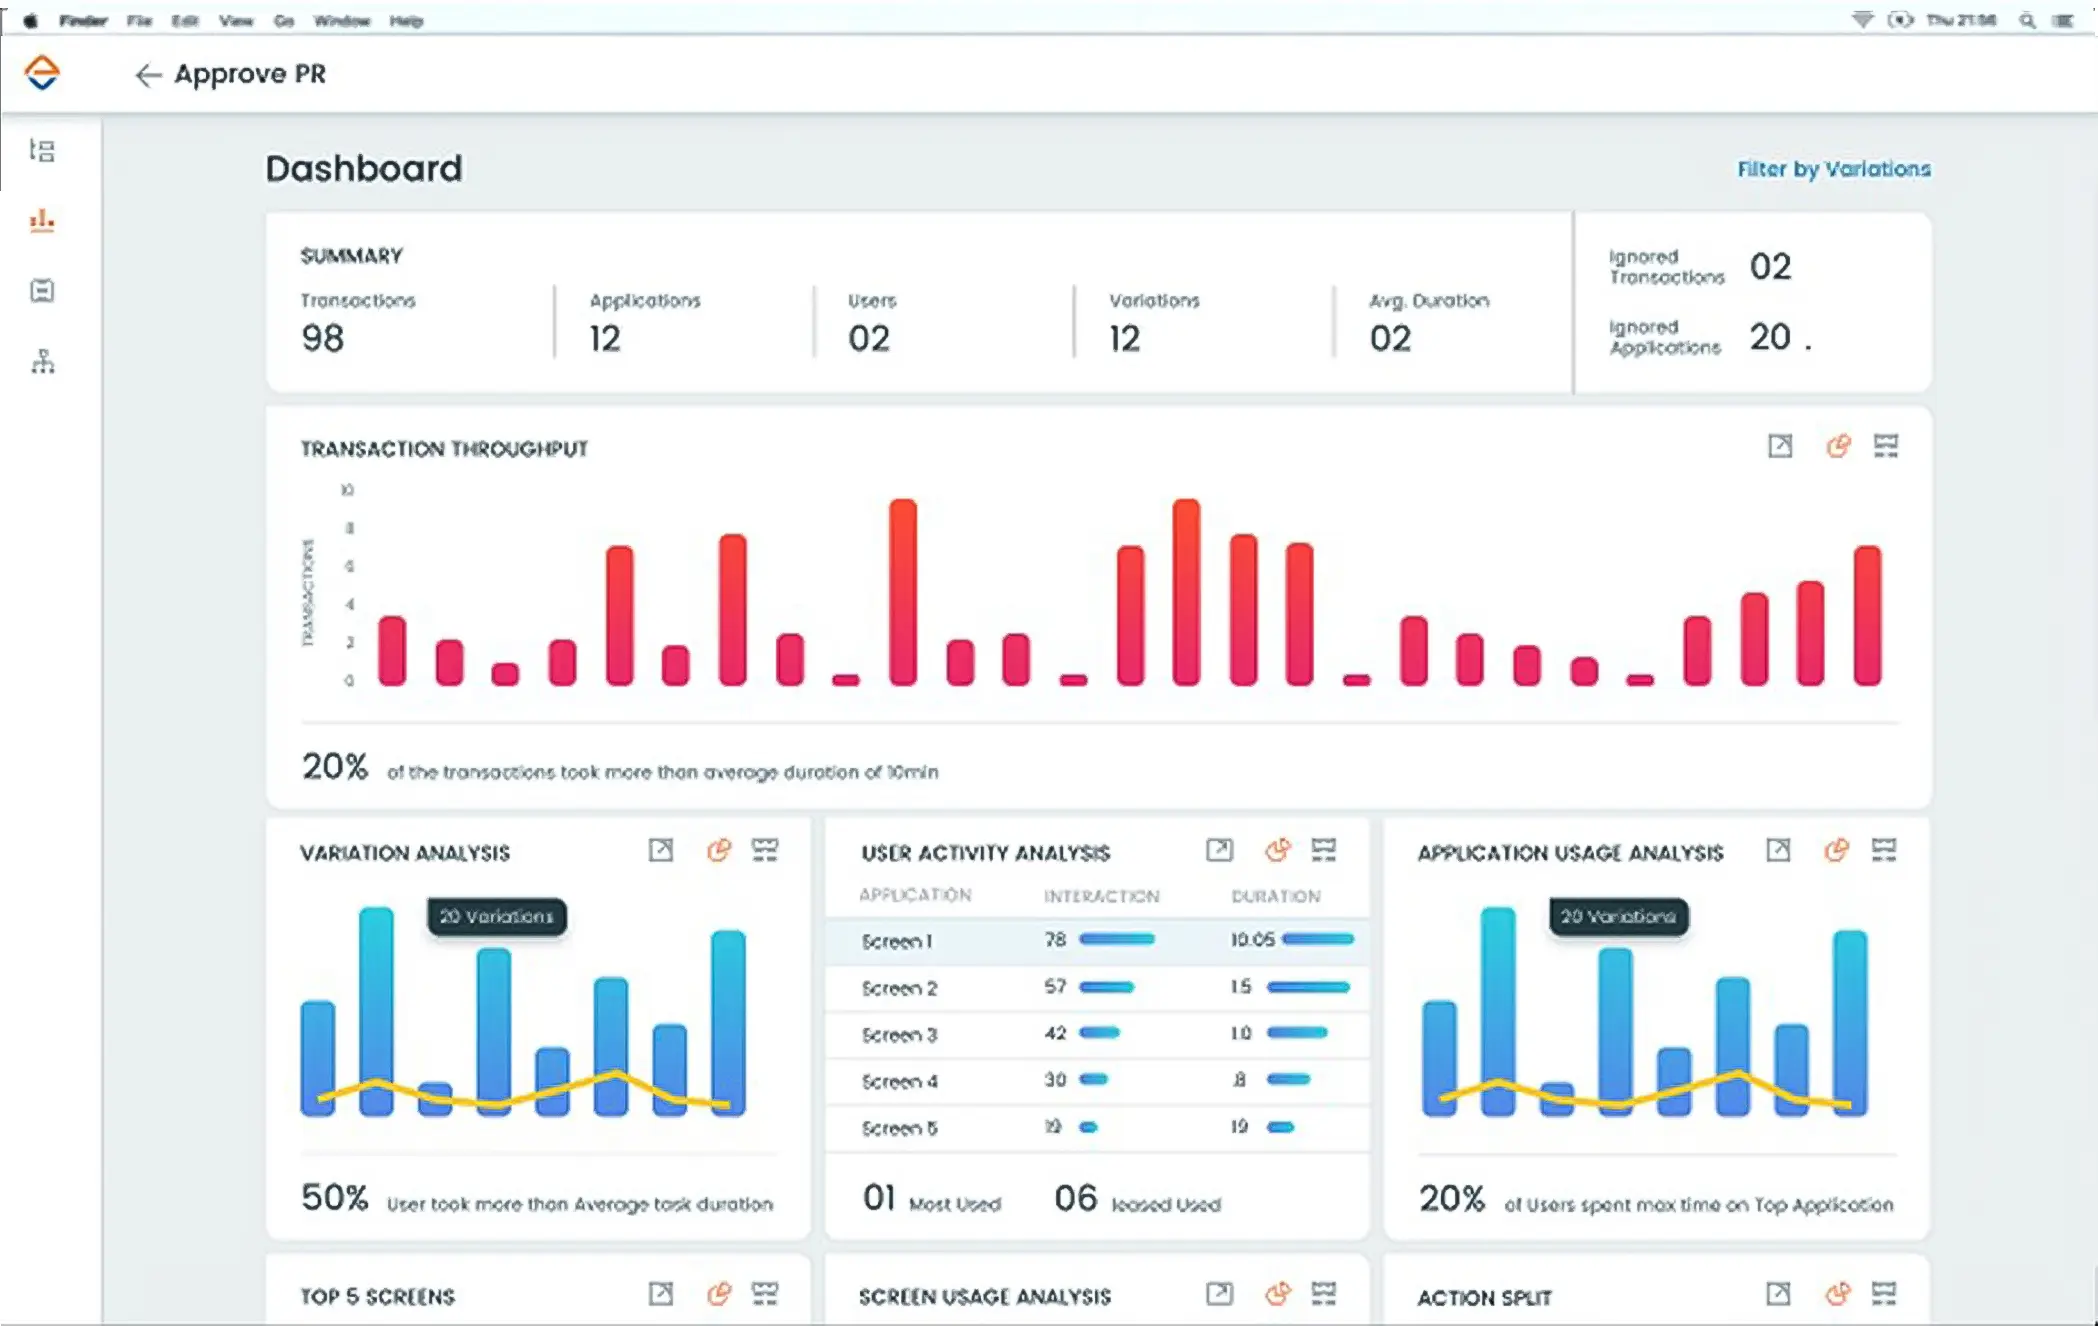Select the Screen 2 row
The width and height of the screenshot is (2098, 1326).
1097,988
